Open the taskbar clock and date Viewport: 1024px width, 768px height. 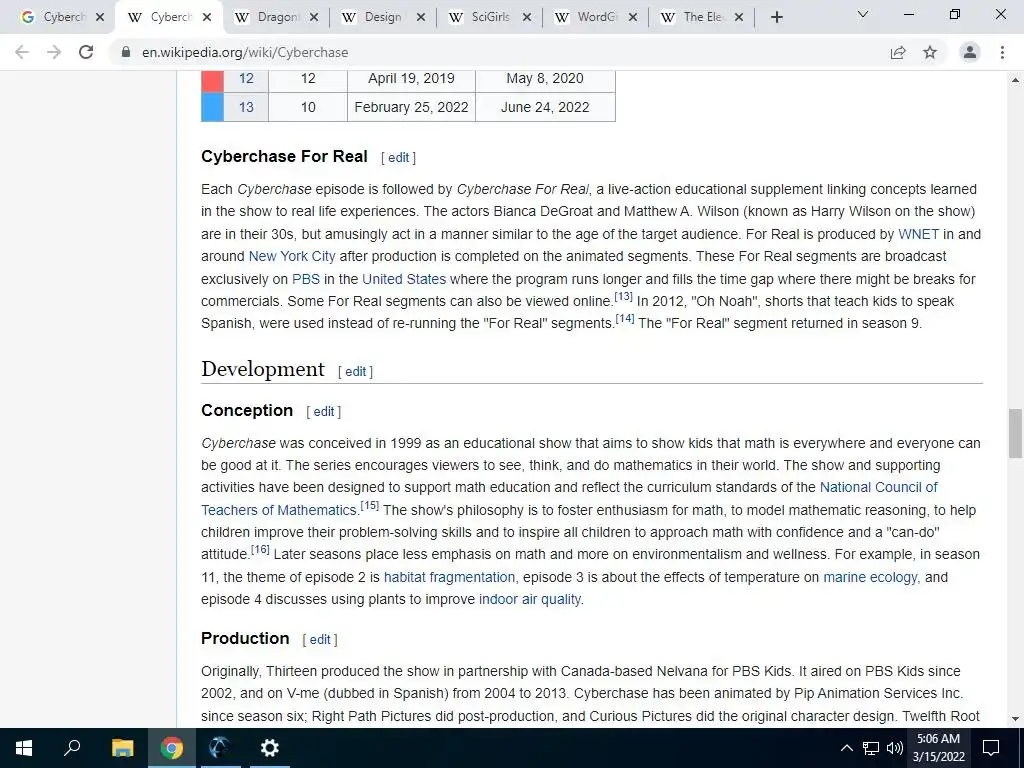(938, 748)
